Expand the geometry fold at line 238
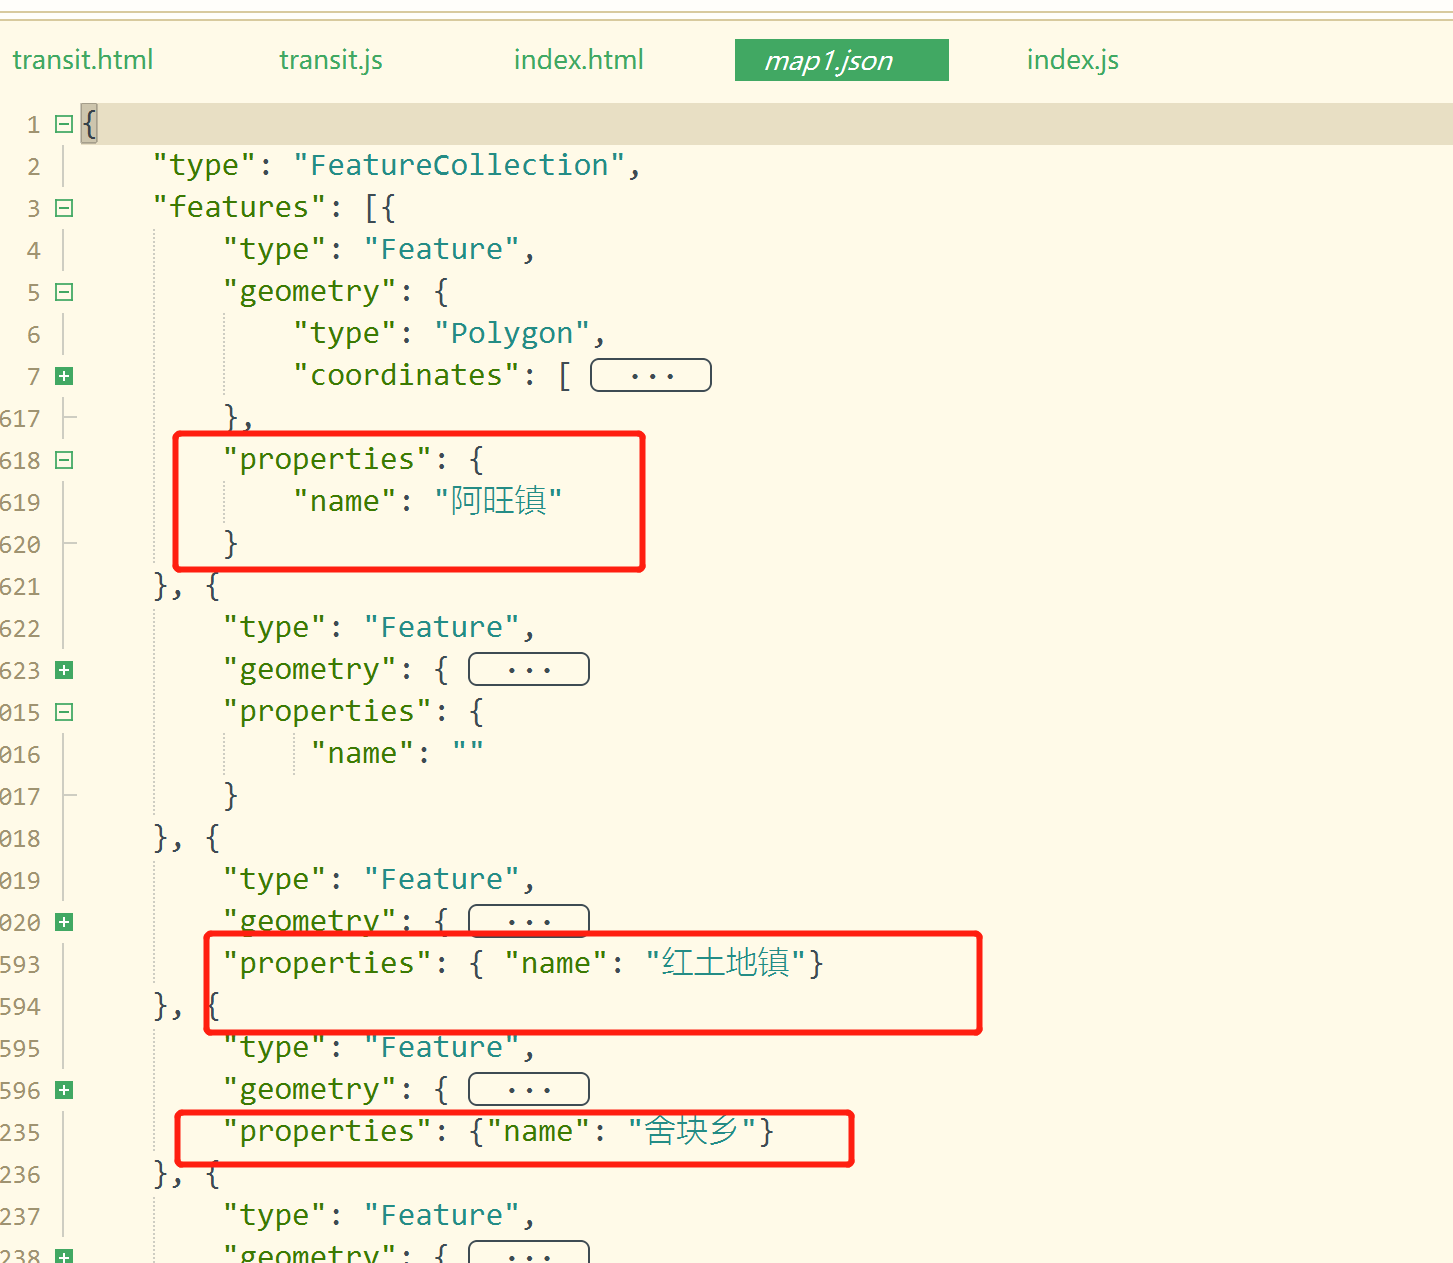Viewport: 1453px width, 1263px height. pyautogui.click(x=64, y=1256)
